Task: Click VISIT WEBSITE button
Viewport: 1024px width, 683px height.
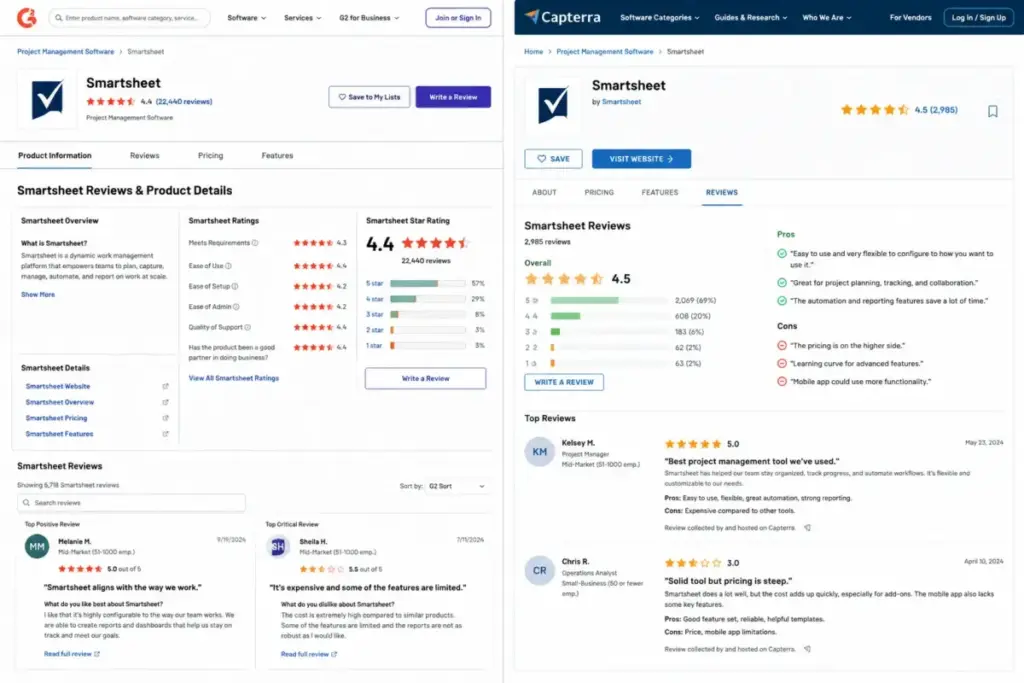Action: (641, 159)
